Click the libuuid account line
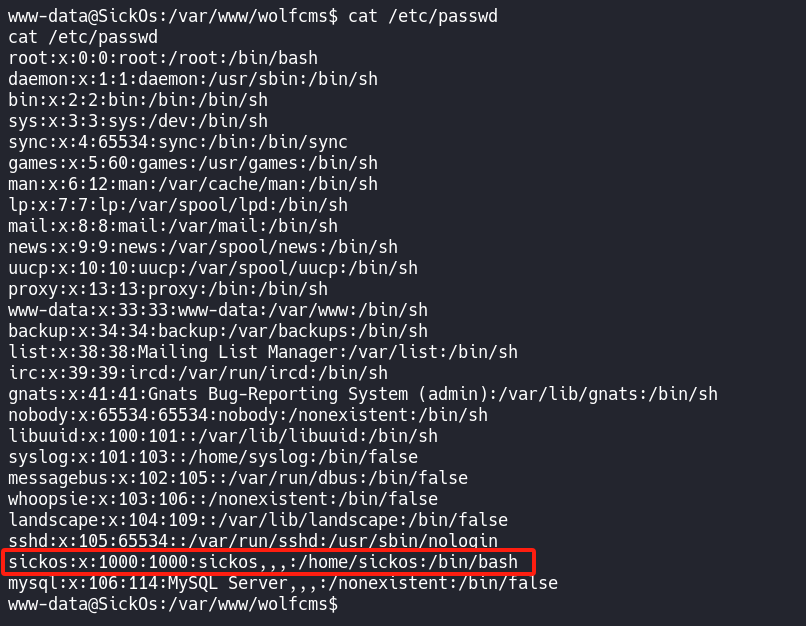Viewport: 806px width, 626px height. 223,436
